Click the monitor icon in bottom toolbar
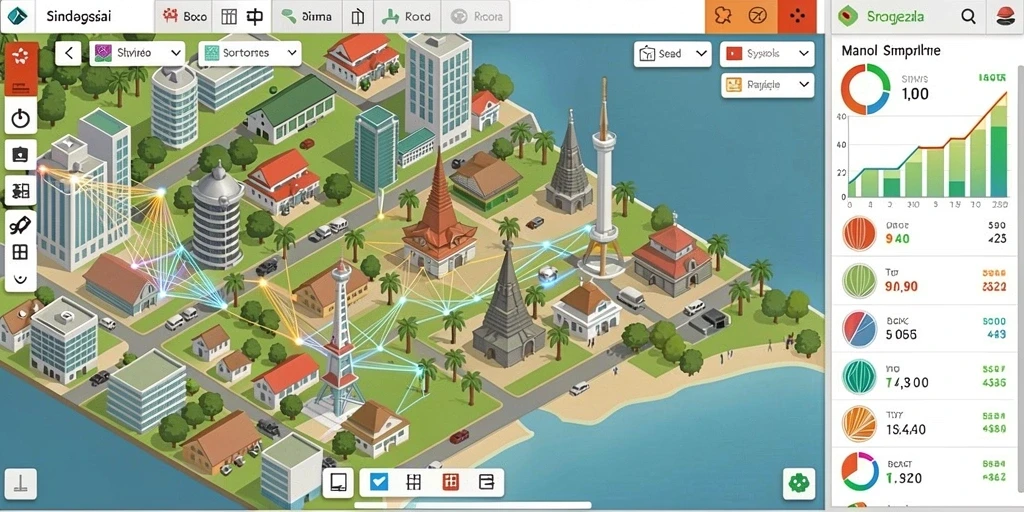 click(338, 483)
